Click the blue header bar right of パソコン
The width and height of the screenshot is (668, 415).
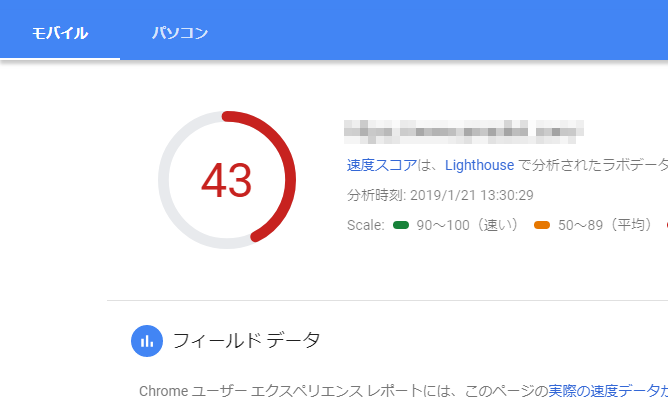click(x=450, y=30)
